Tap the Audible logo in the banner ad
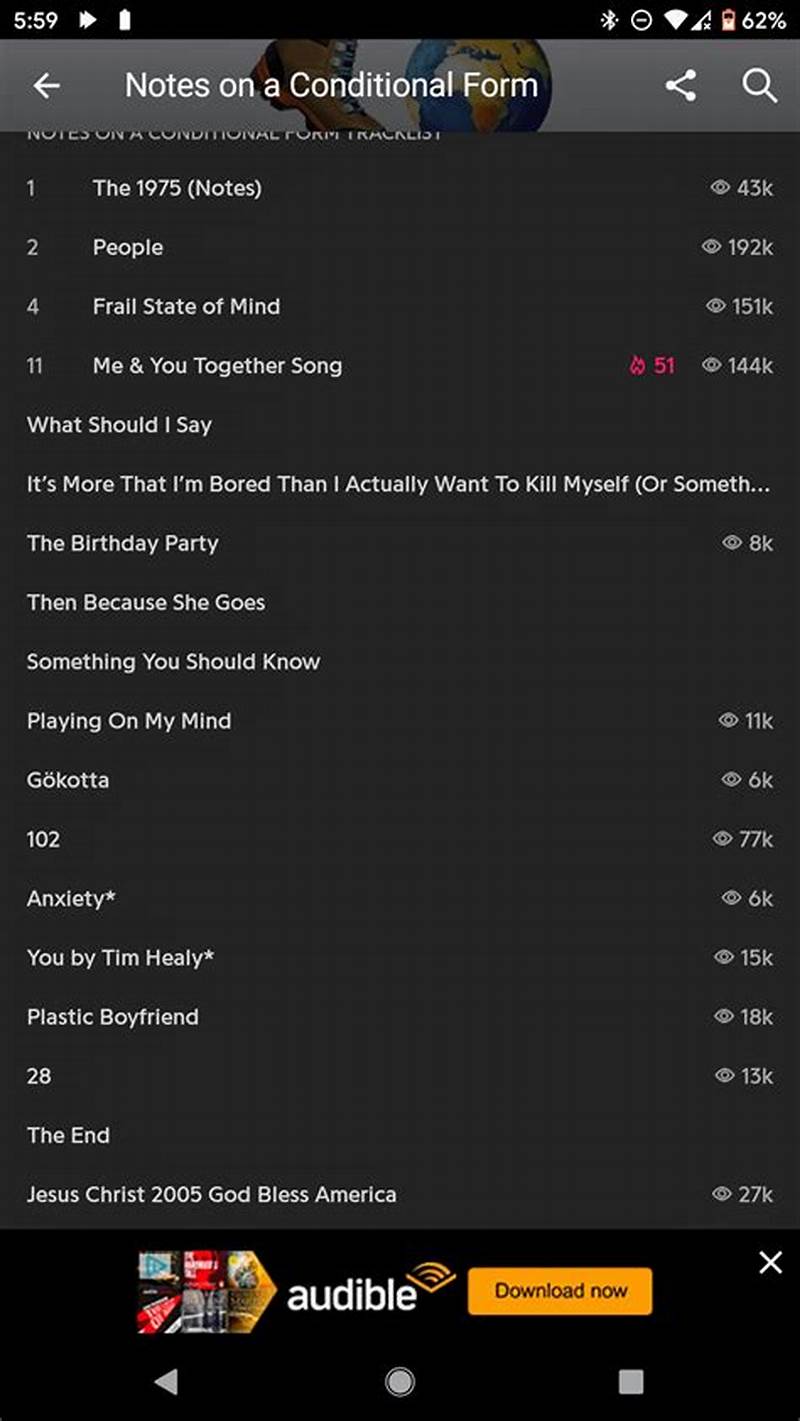 point(350,1290)
